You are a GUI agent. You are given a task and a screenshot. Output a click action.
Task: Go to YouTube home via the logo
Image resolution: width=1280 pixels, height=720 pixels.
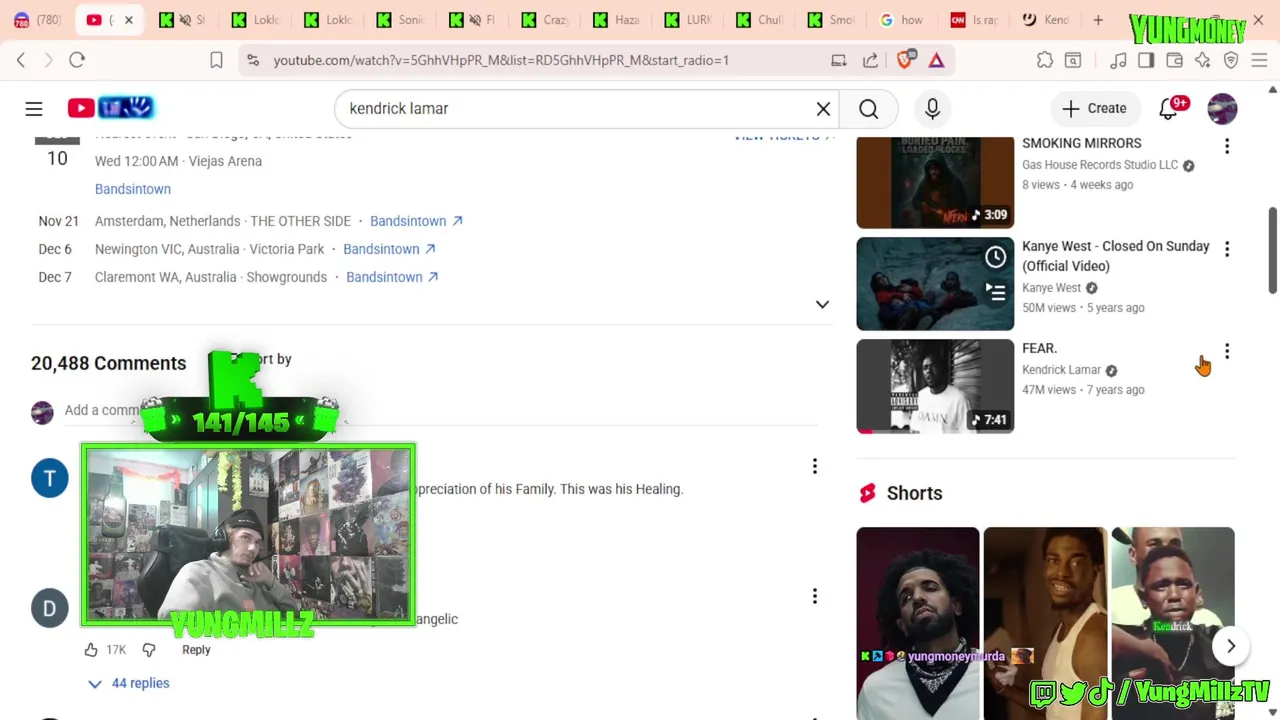pyautogui.click(x=111, y=108)
